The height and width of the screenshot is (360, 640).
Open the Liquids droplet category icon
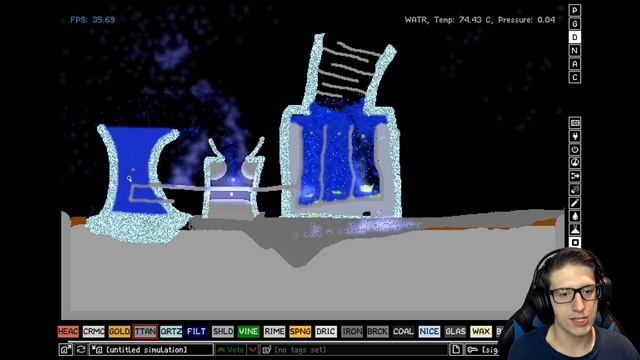(575, 216)
